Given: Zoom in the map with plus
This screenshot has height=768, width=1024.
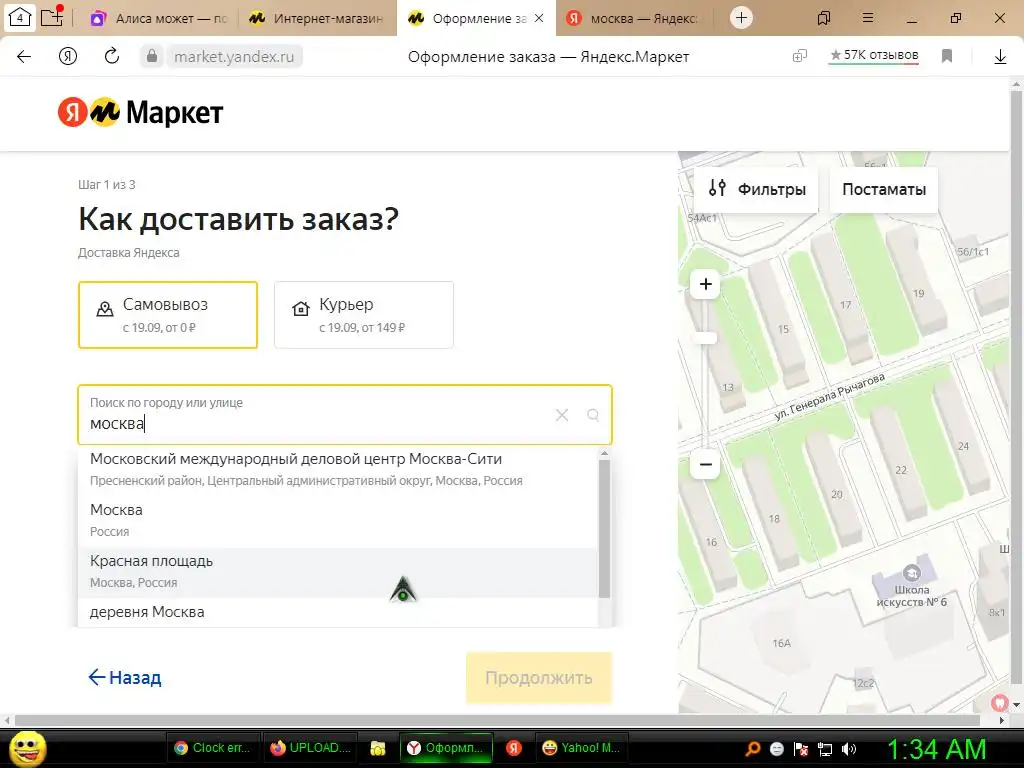Looking at the screenshot, I should pyautogui.click(x=705, y=284).
